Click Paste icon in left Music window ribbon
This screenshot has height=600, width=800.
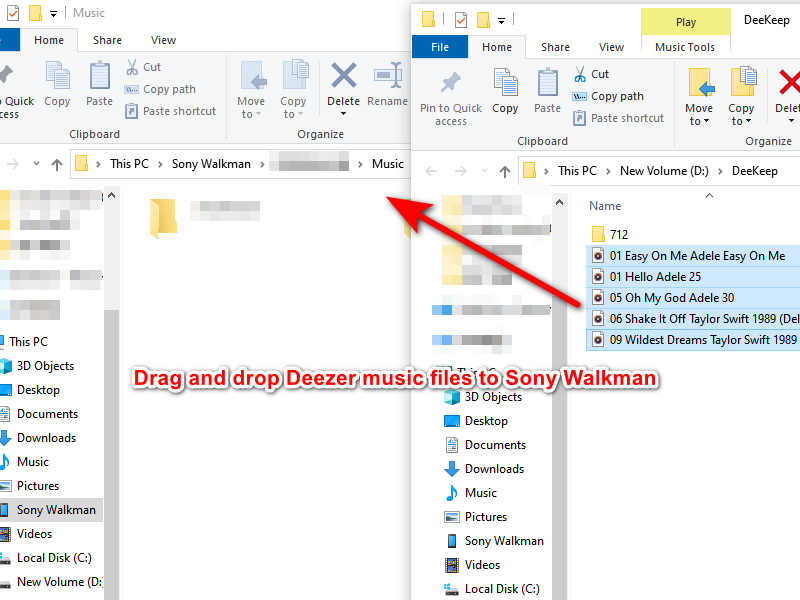click(x=99, y=77)
